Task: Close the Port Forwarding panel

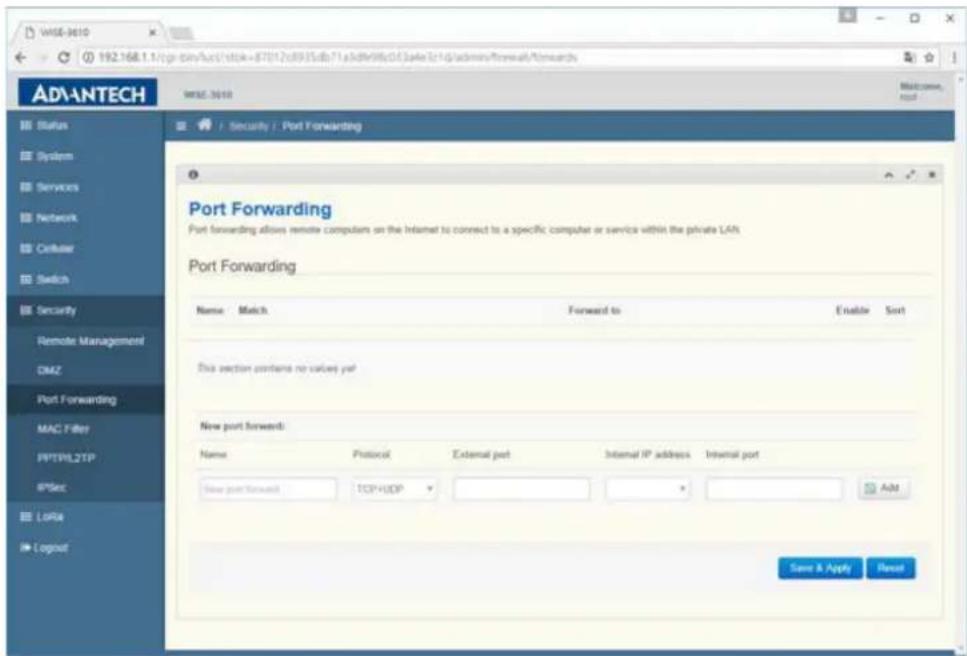Action: tap(932, 175)
